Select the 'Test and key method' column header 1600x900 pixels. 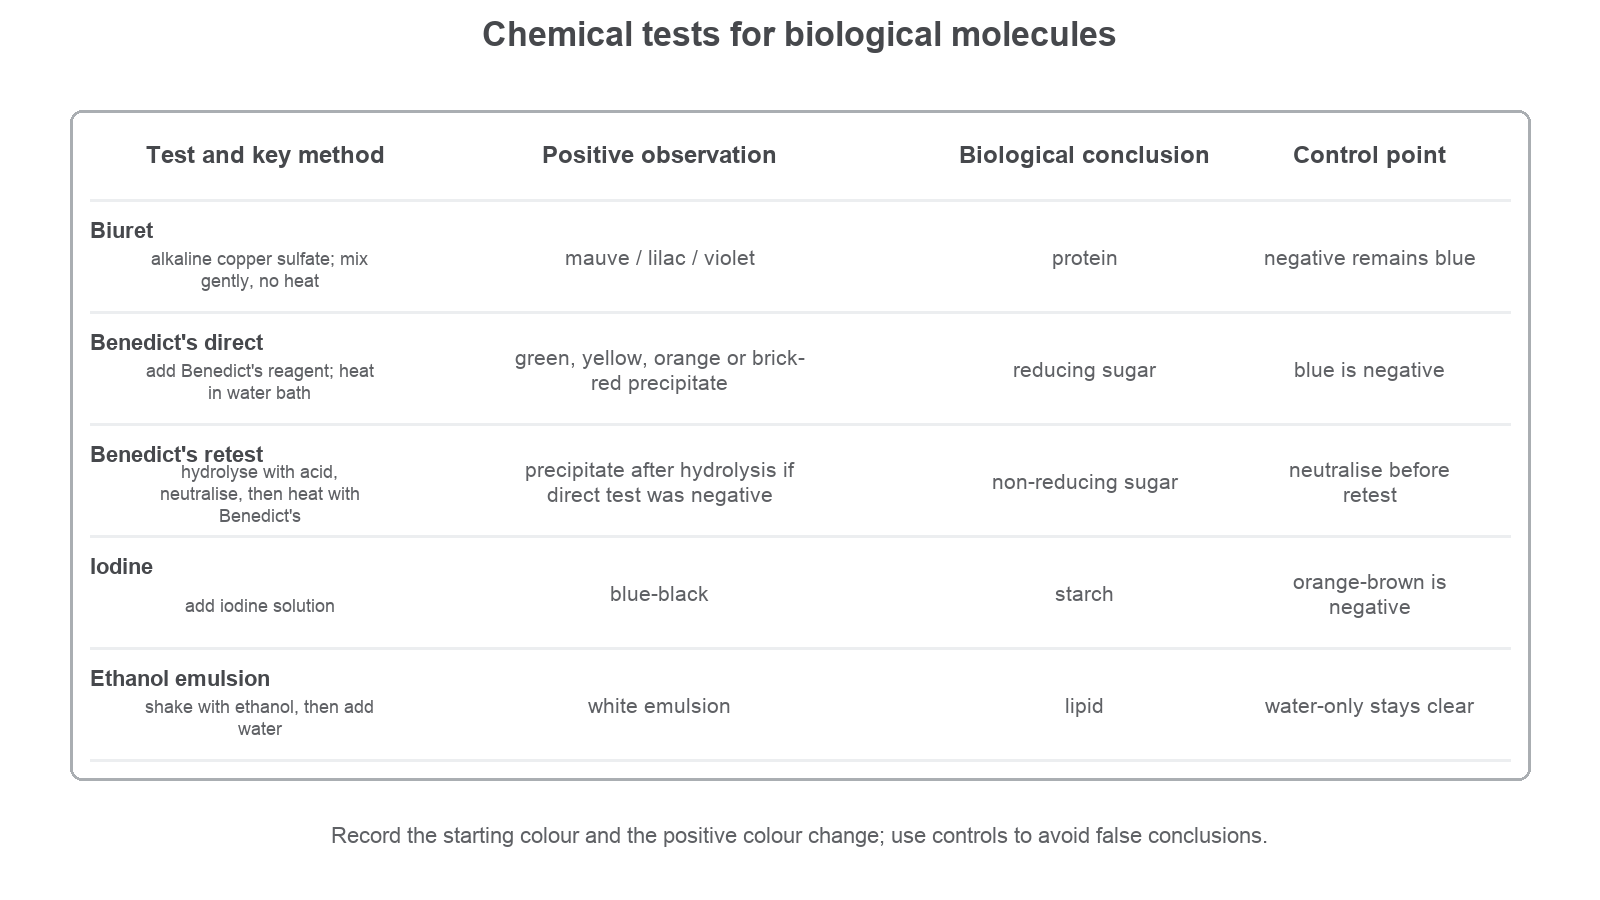(265, 155)
